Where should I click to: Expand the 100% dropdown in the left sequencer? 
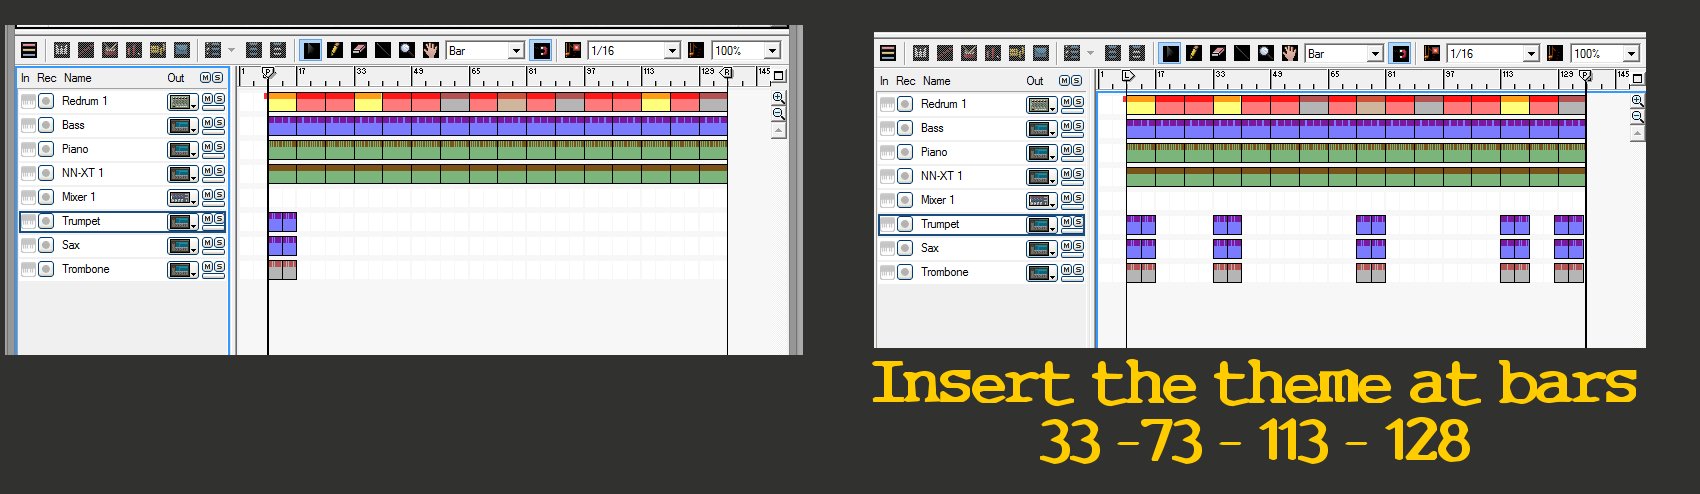[772, 50]
